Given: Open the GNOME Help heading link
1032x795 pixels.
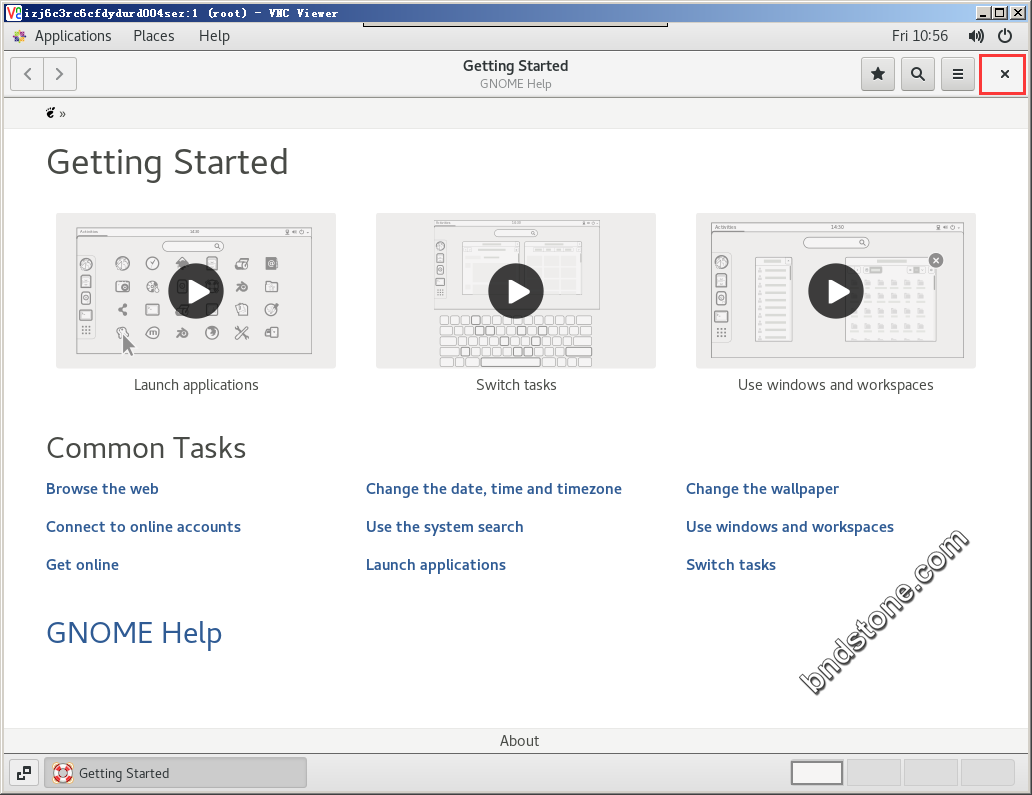Looking at the screenshot, I should click(x=134, y=633).
